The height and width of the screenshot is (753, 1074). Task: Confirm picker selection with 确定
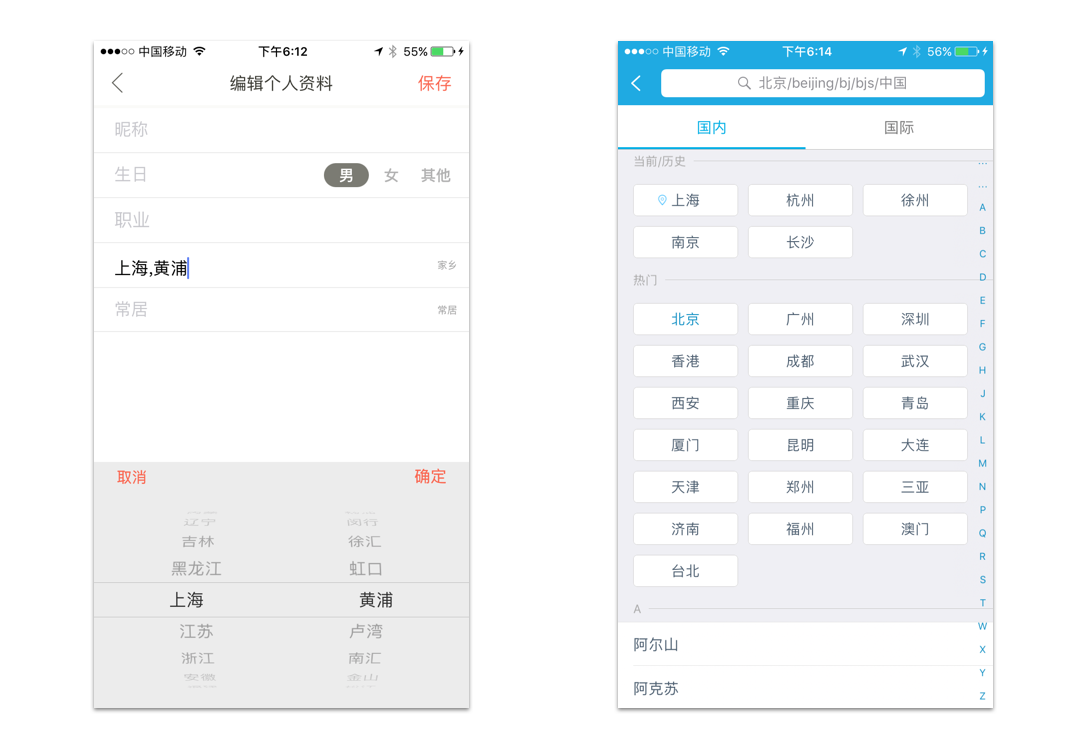(x=430, y=477)
